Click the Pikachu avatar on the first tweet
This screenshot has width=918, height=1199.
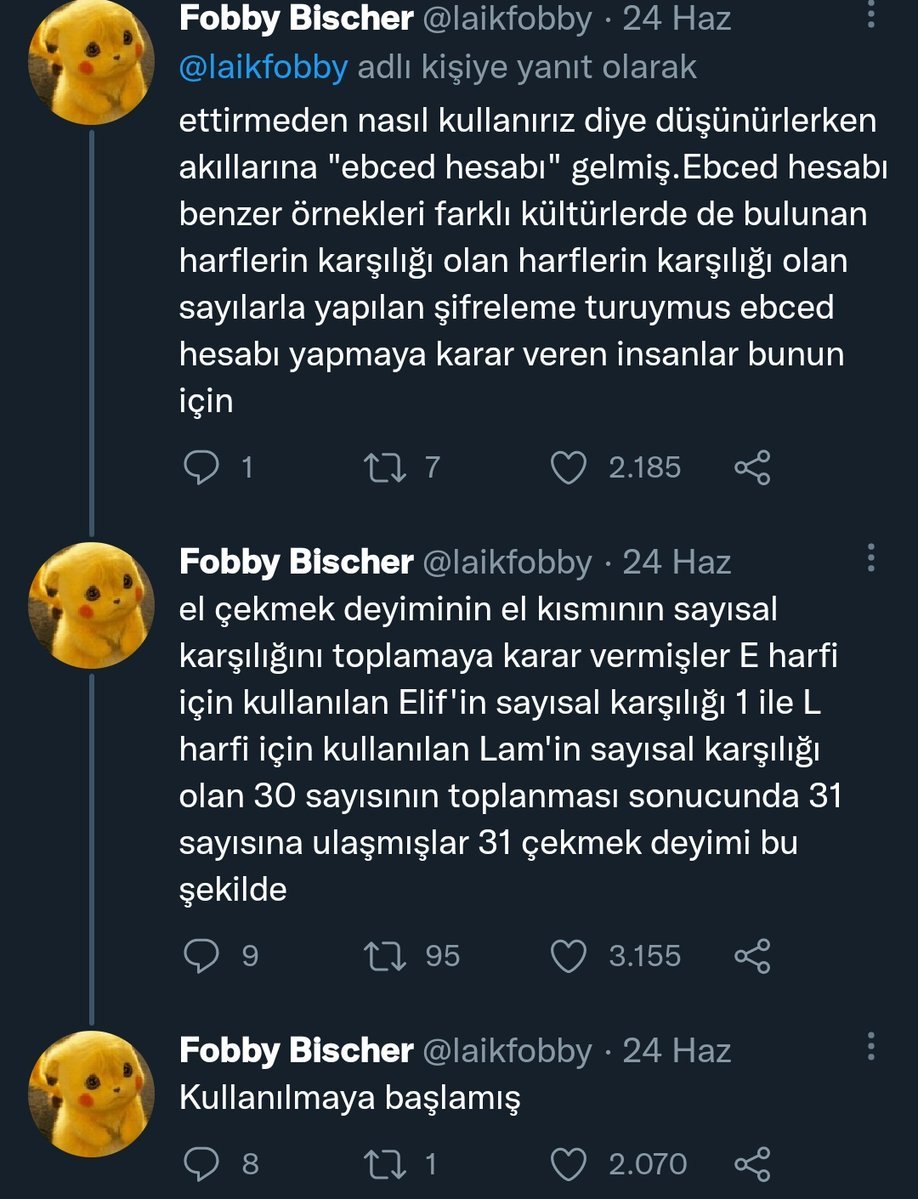pos(92,62)
